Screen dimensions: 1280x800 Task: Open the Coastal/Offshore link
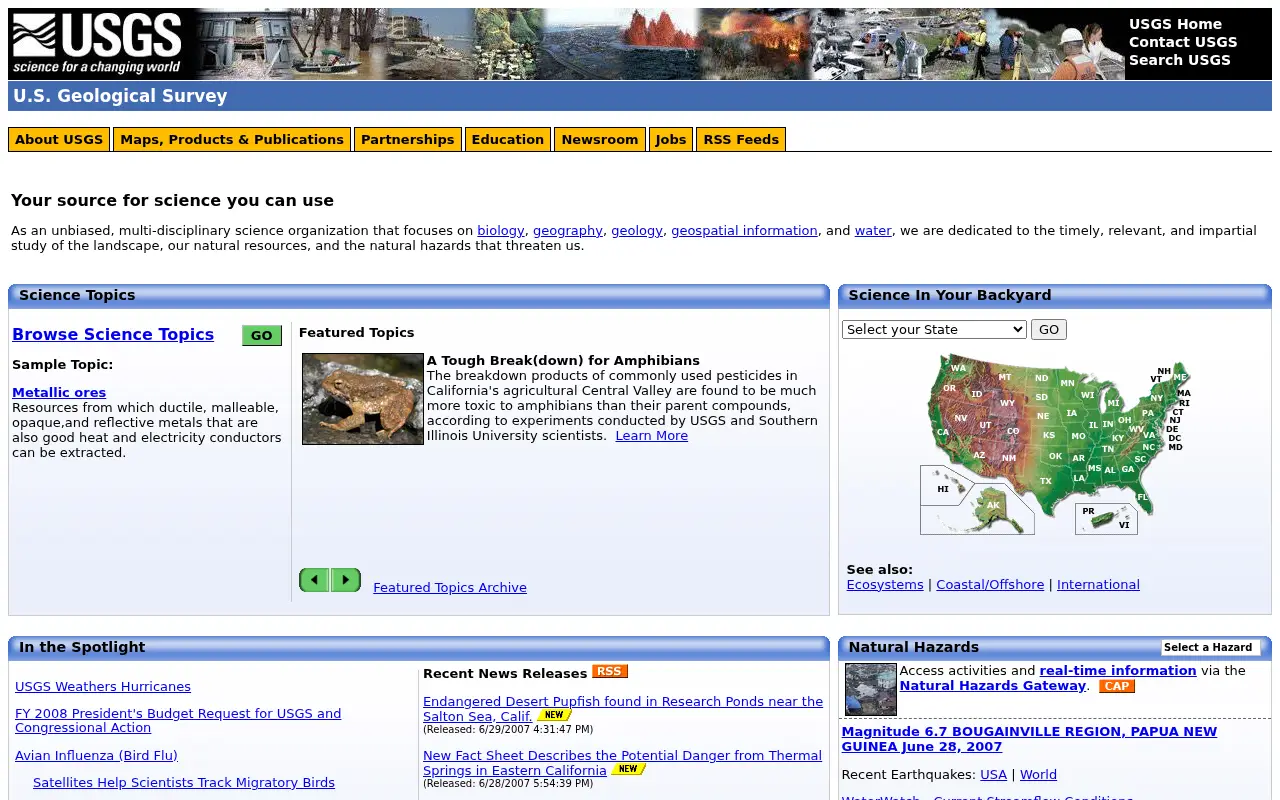click(x=990, y=584)
